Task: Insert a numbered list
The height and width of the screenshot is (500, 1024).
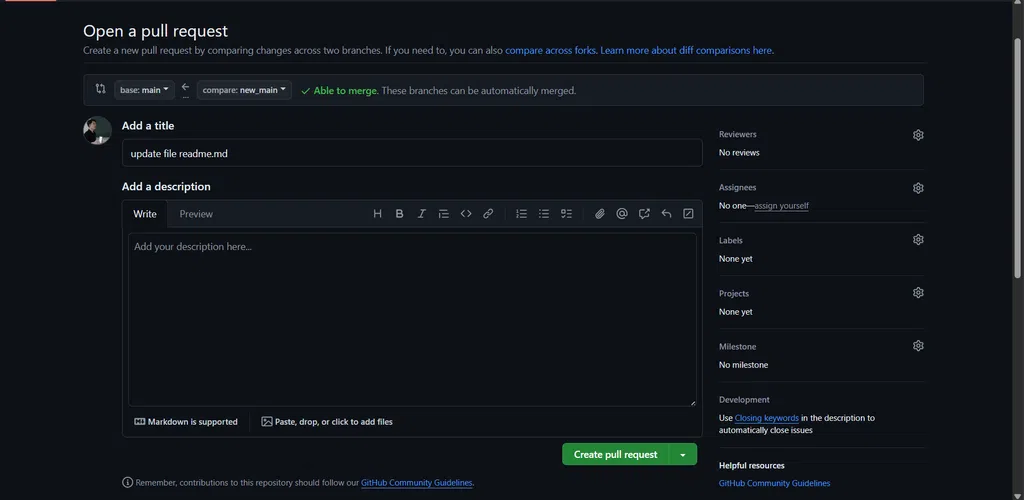Action: (x=521, y=213)
